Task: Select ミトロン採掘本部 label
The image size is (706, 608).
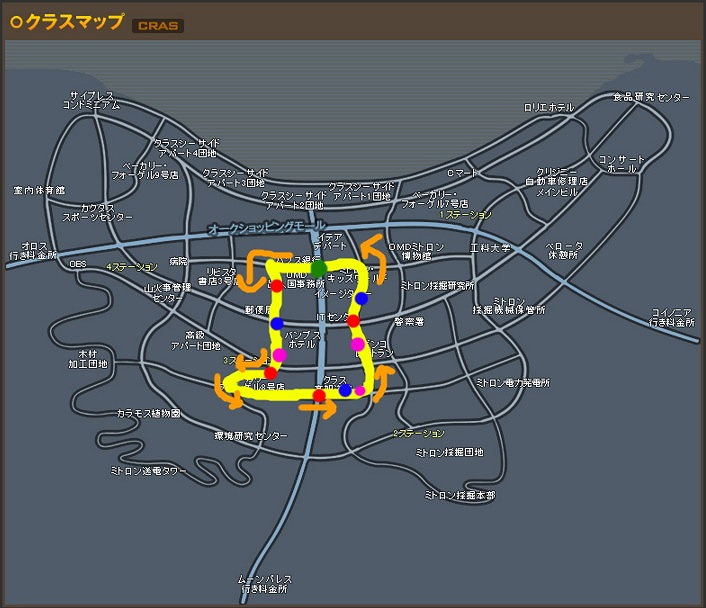Action: pyautogui.click(x=460, y=495)
